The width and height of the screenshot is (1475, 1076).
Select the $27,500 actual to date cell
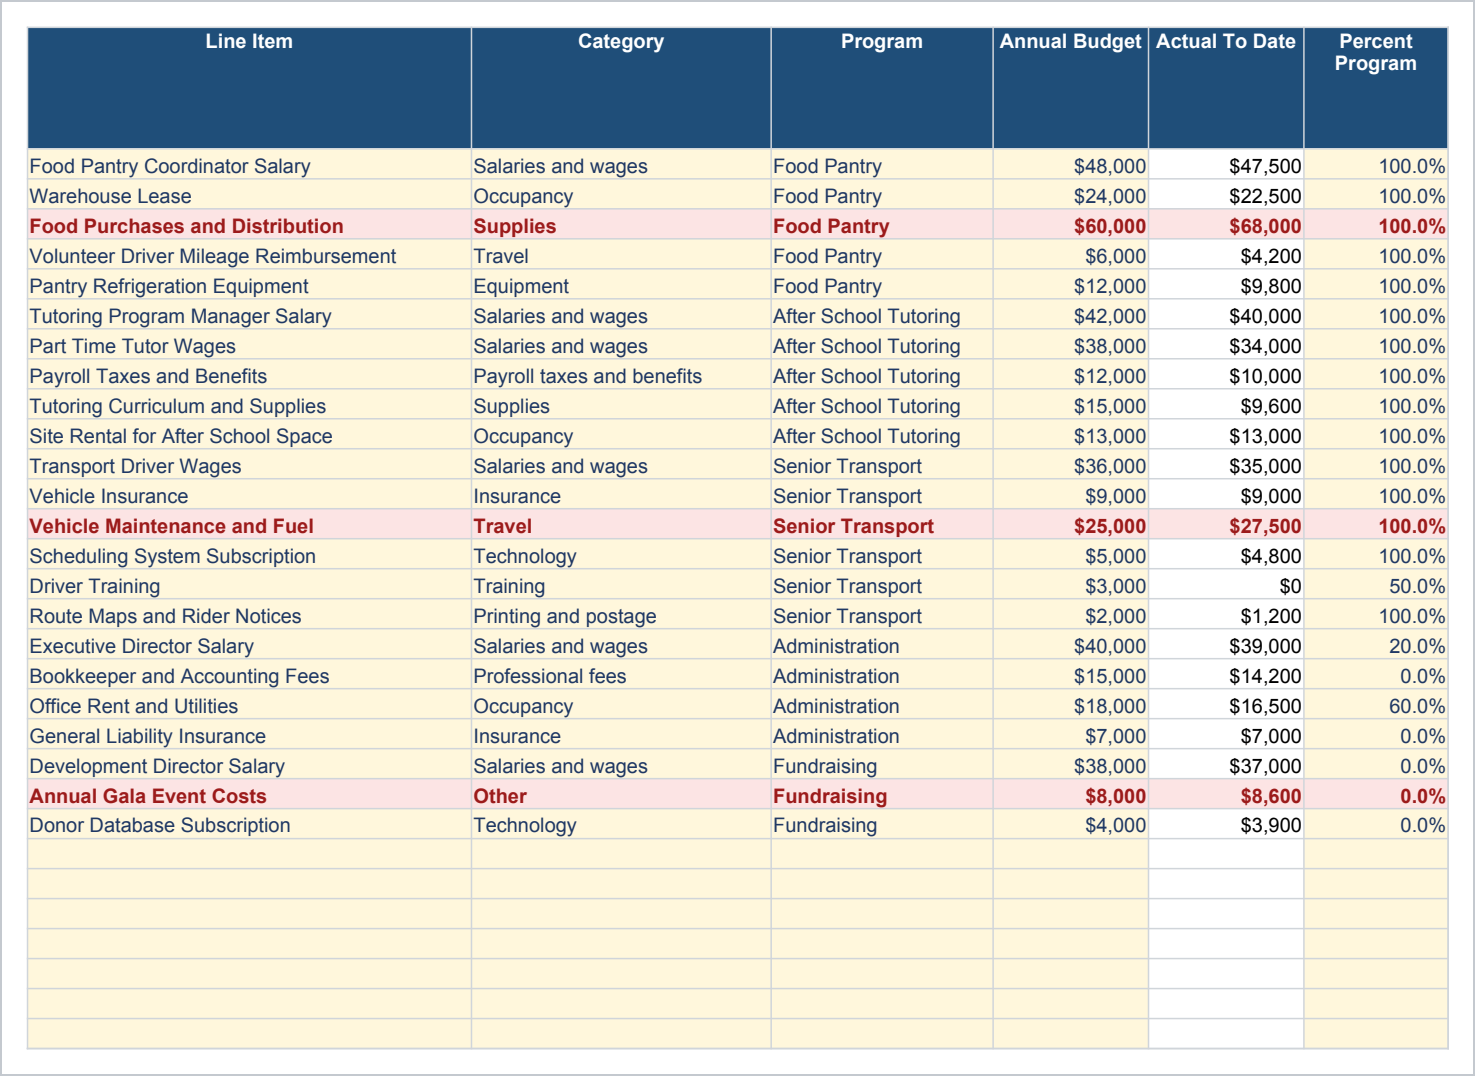1226,526
